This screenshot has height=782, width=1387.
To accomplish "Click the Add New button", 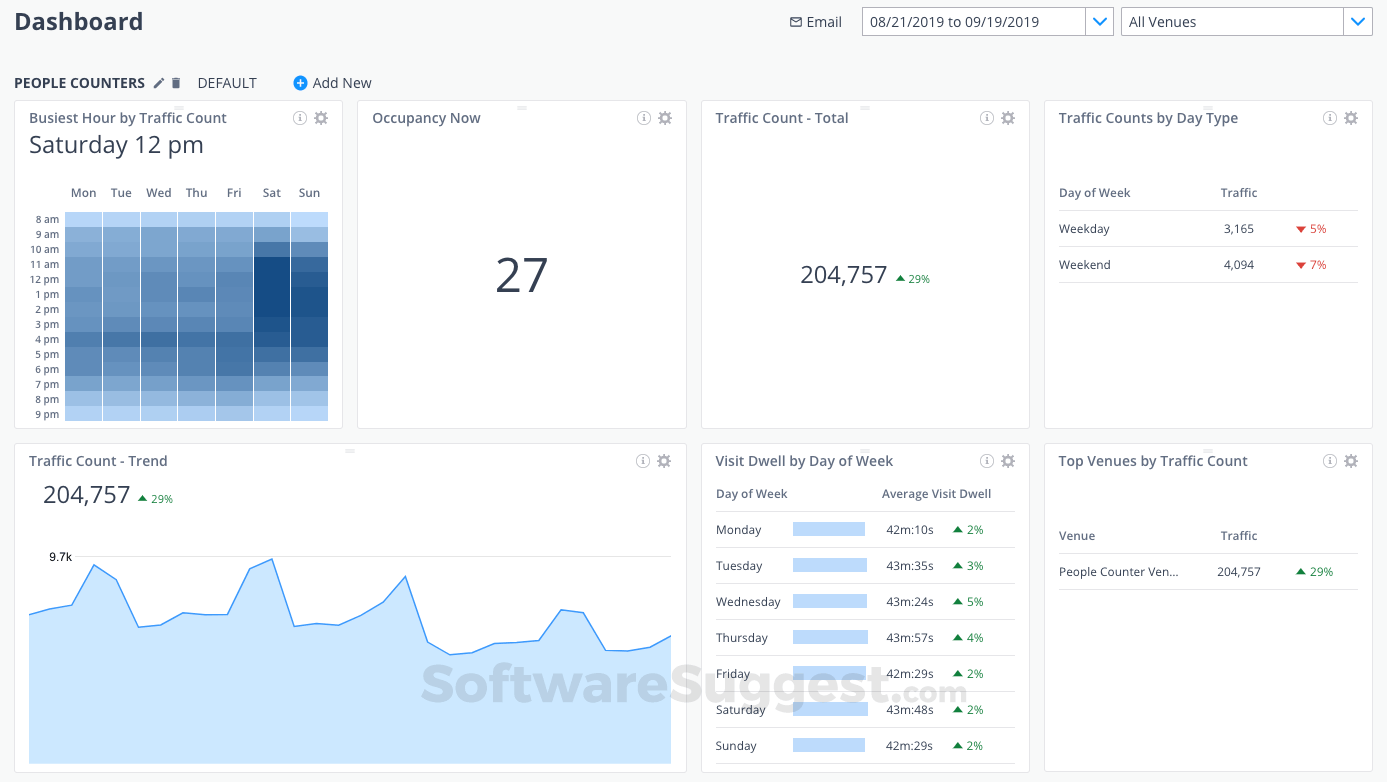I will pos(340,83).
